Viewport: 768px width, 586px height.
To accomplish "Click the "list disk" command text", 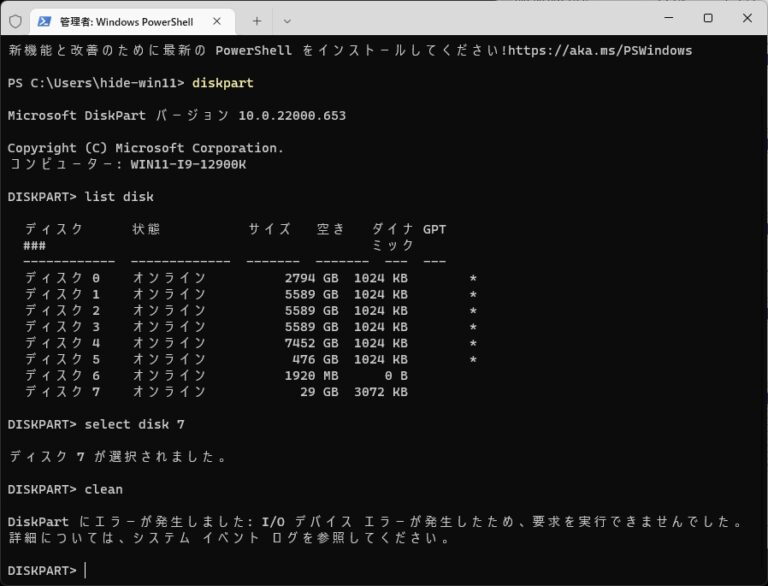I will (119, 196).
